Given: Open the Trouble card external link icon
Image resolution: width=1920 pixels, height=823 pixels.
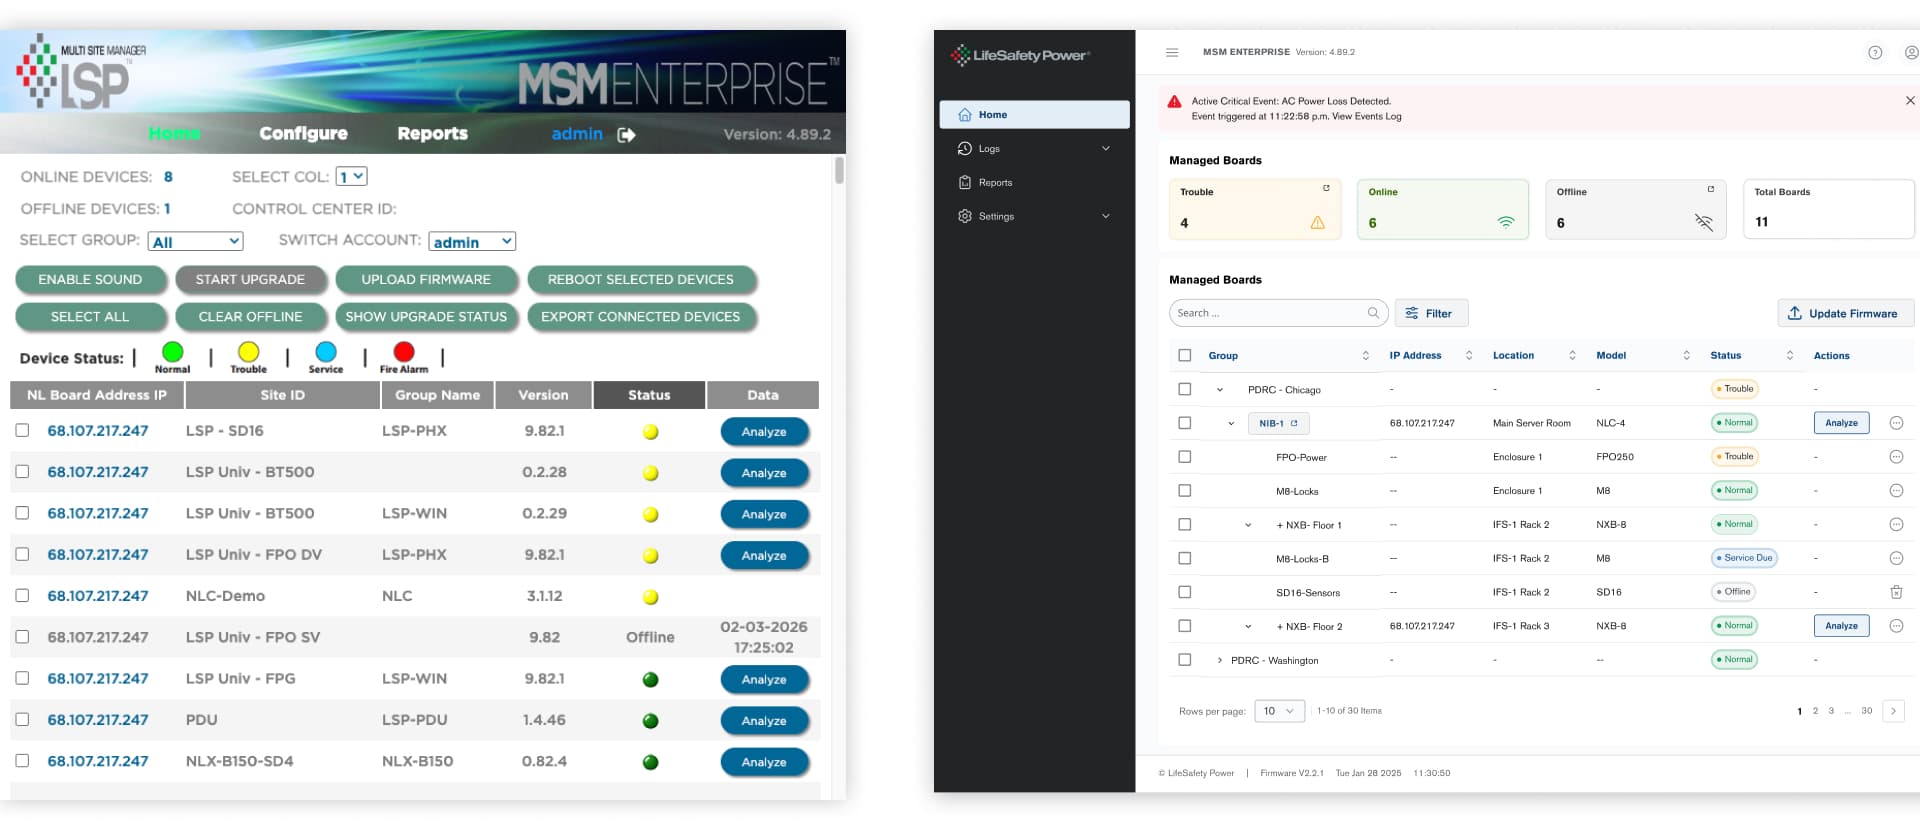Looking at the screenshot, I should tap(1326, 188).
